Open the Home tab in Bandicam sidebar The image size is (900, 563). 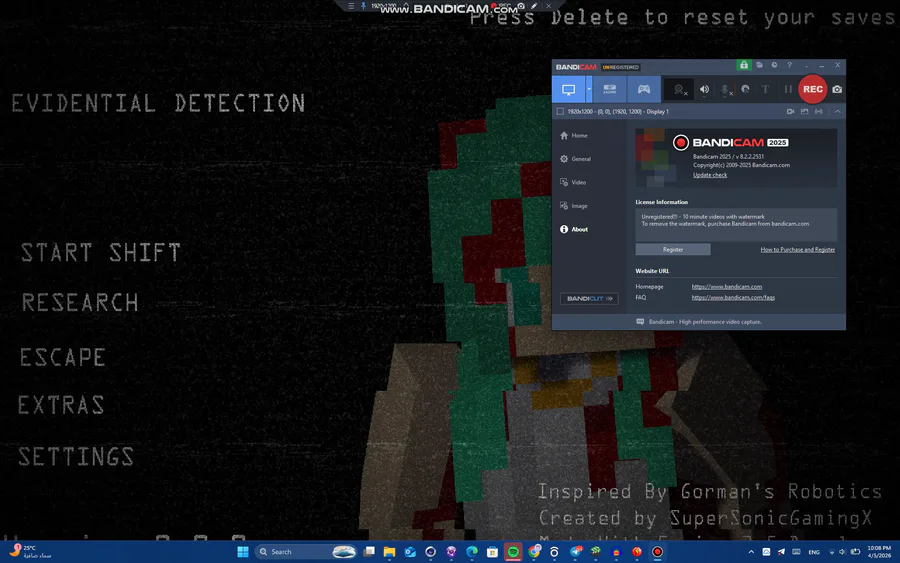point(574,135)
